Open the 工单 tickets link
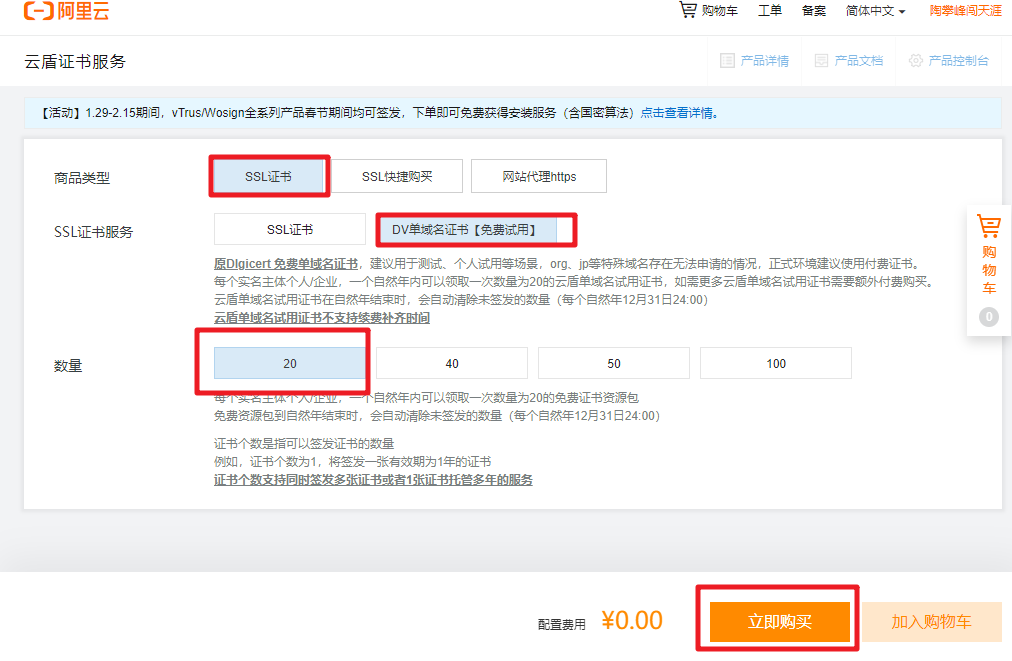 pyautogui.click(x=769, y=11)
